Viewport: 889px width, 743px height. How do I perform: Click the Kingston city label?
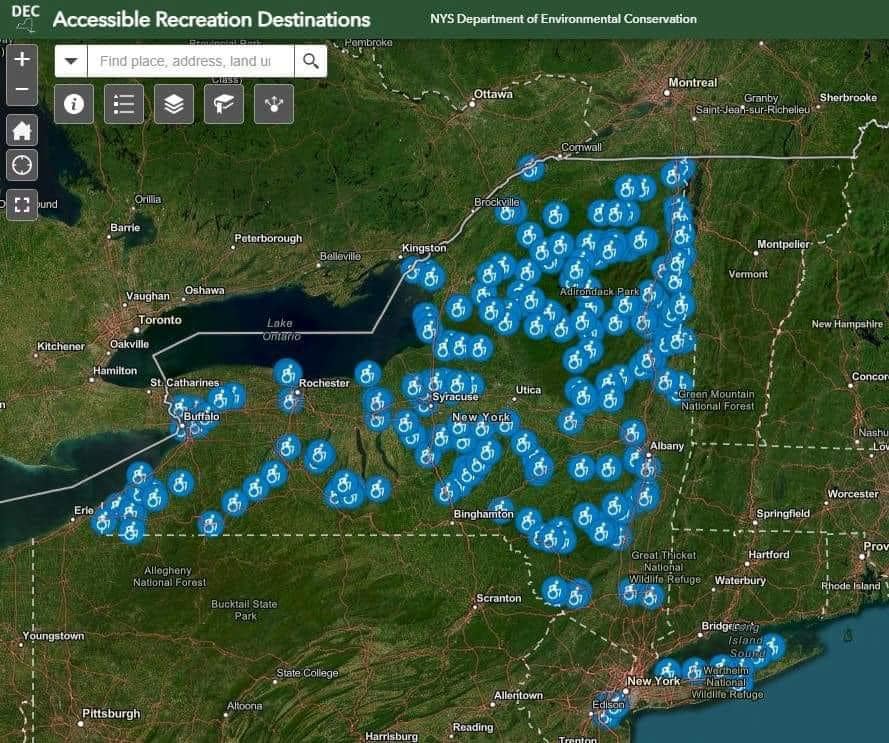(x=424, y=248)
